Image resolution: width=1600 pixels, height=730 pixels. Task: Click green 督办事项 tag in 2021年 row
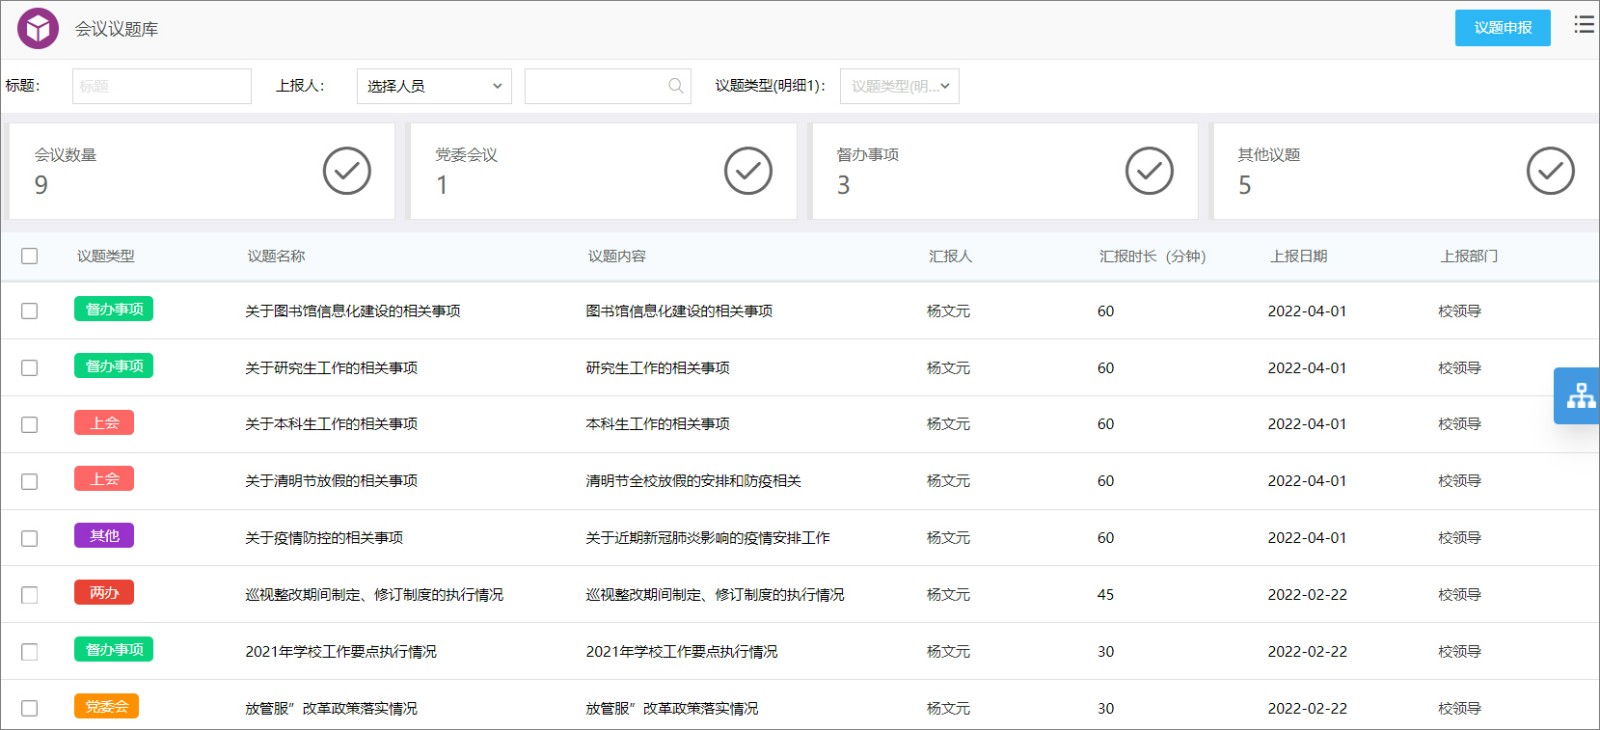pos(114,650)
